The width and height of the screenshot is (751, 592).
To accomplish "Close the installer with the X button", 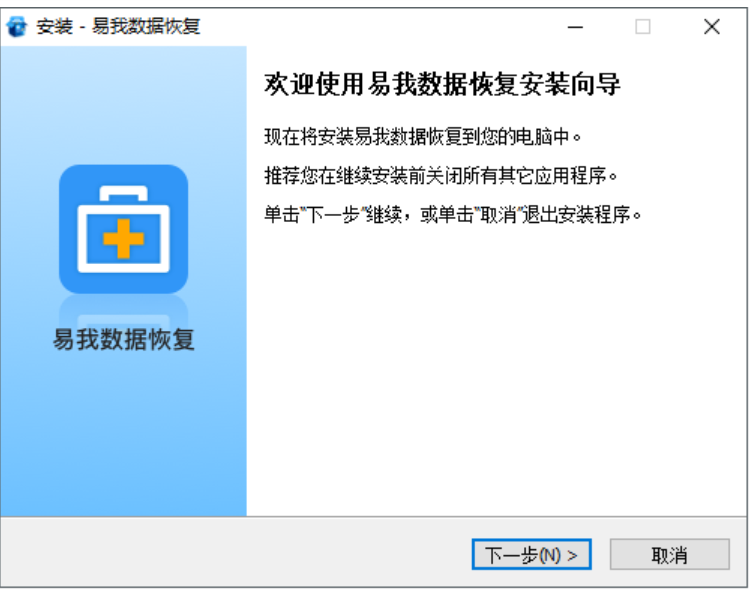I will (712, 27).
